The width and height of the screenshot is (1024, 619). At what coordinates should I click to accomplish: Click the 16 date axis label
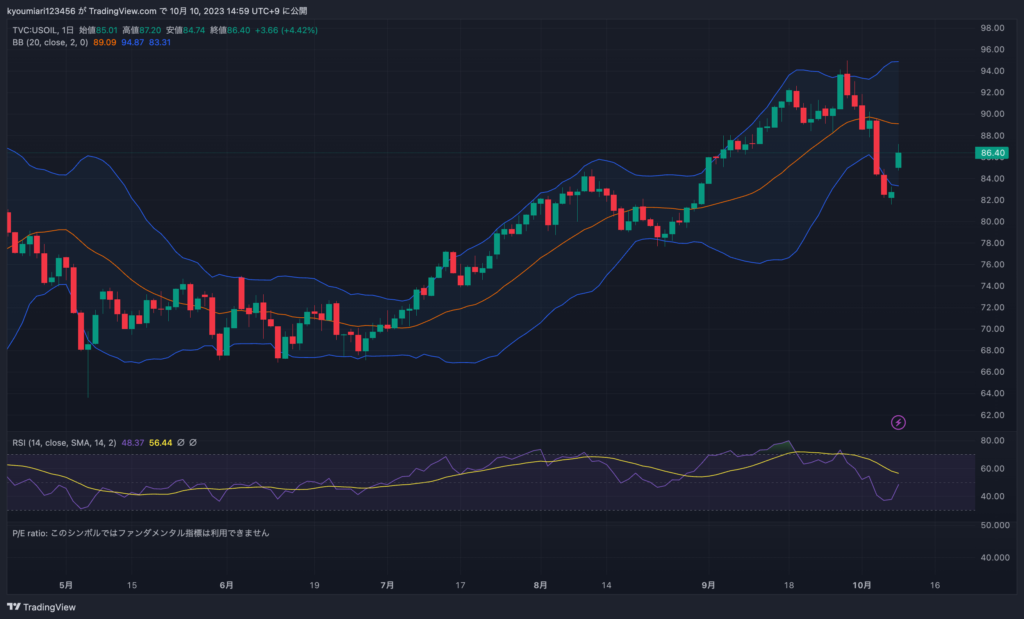pyautogui.click(x=935, y=585)
